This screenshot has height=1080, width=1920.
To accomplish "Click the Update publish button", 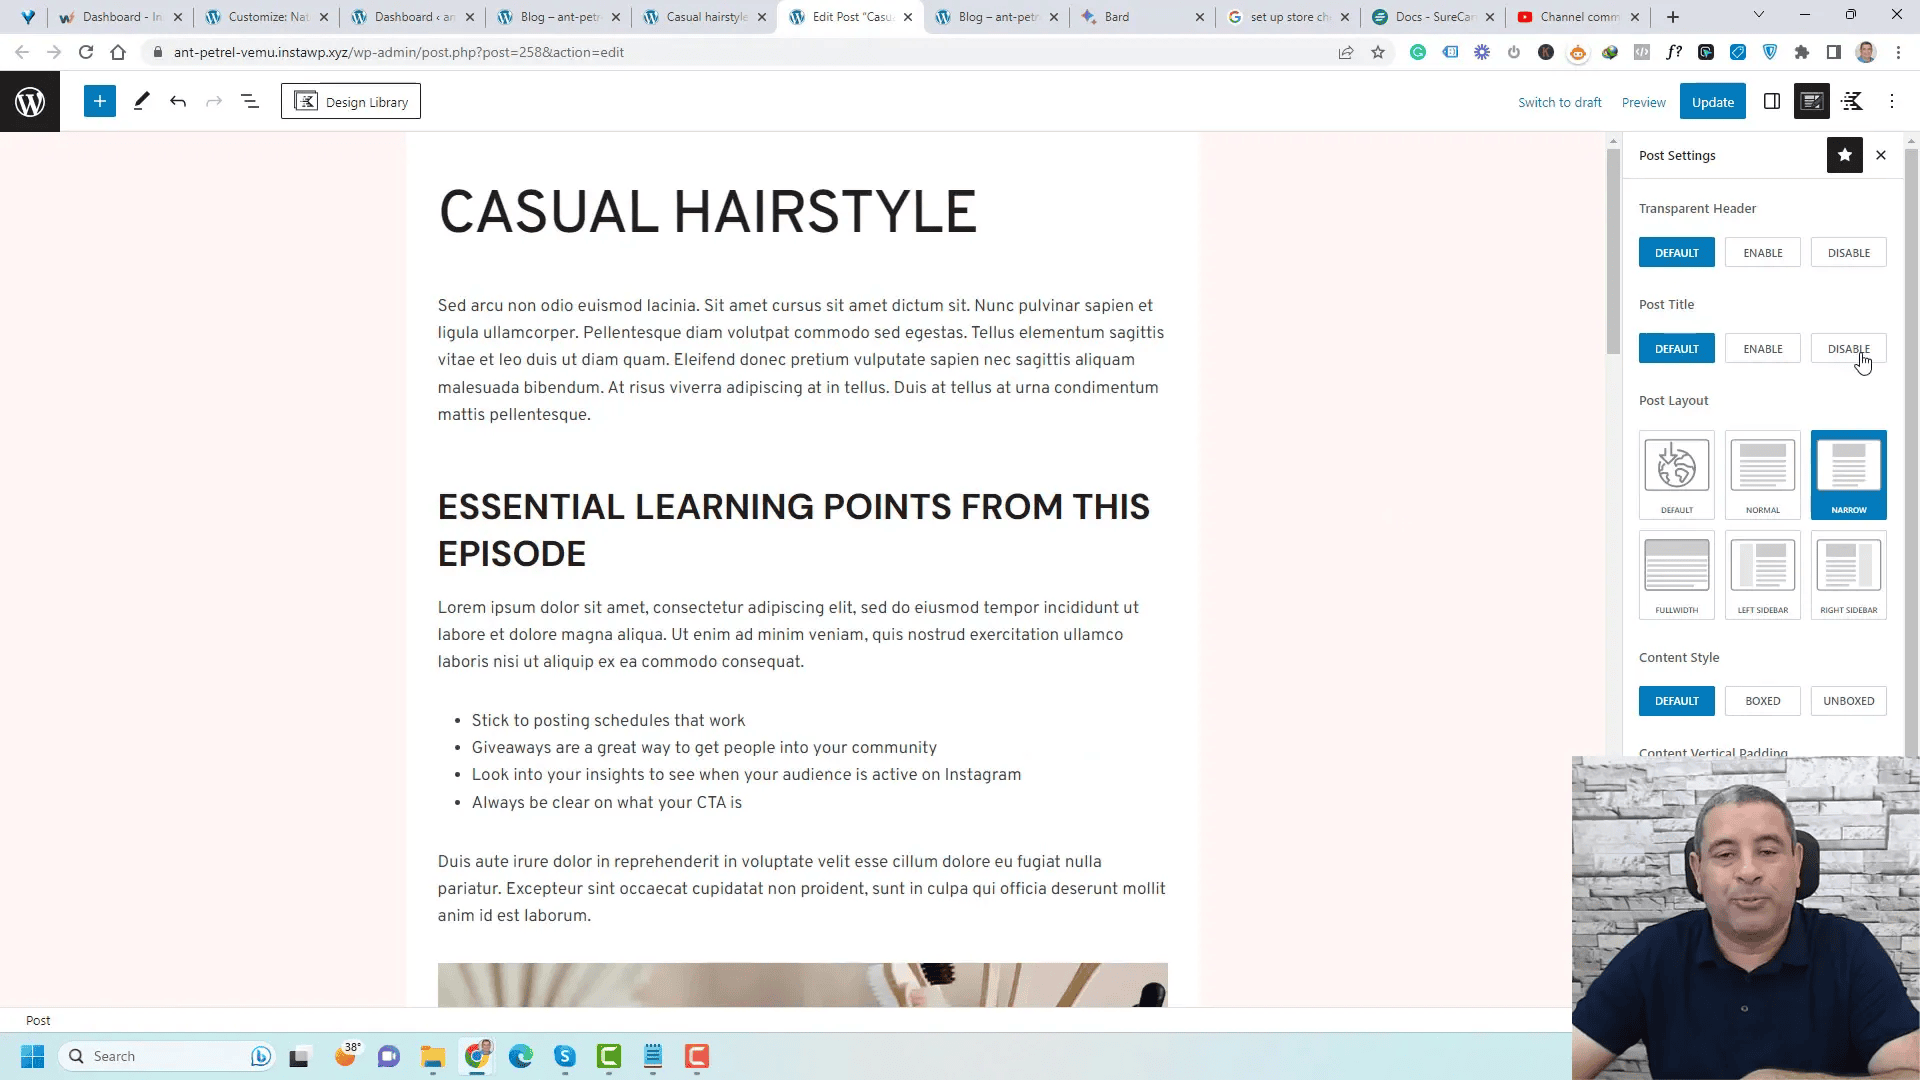I will (1713, 102).
